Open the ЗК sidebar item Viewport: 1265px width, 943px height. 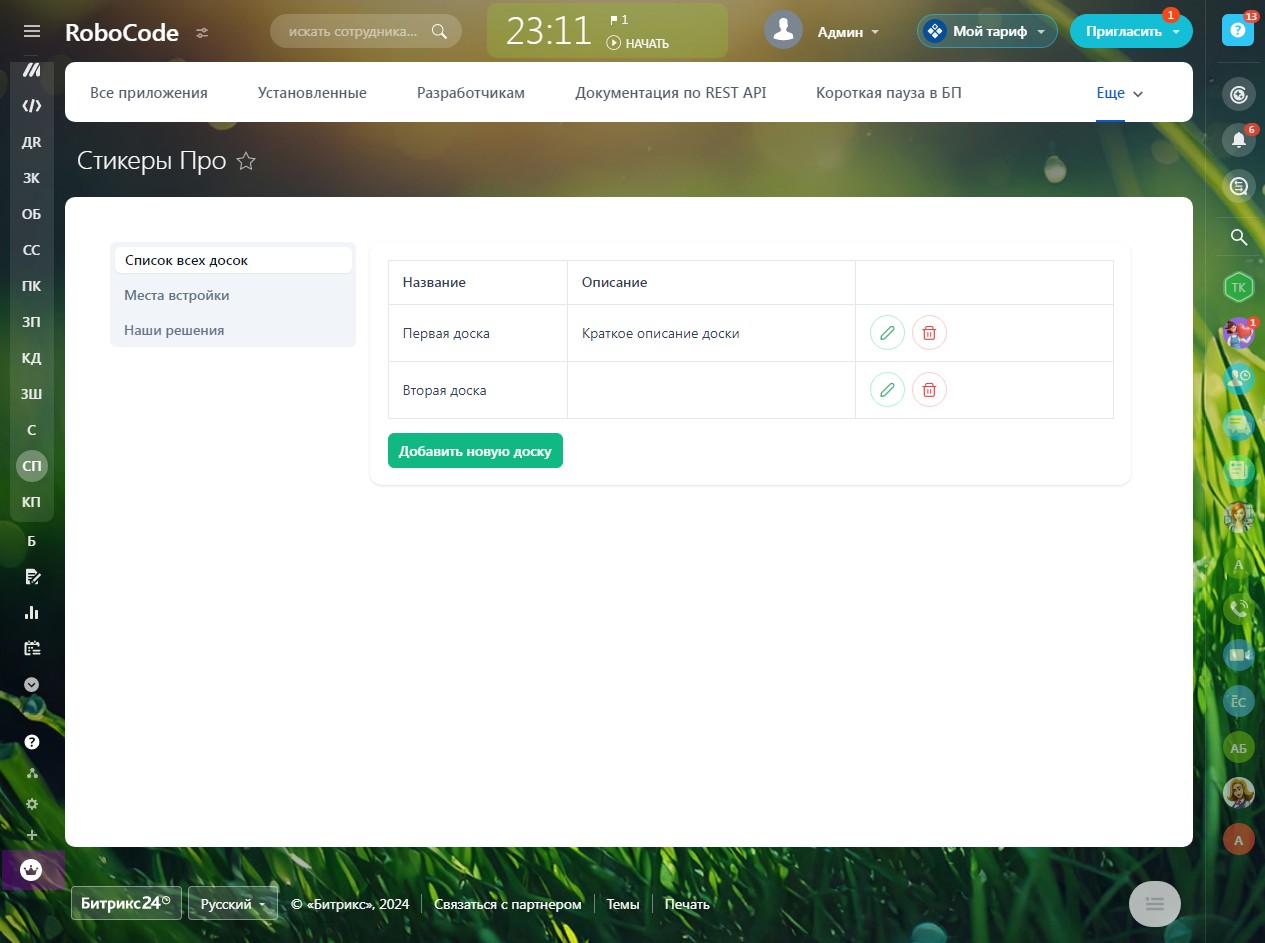[x=32, y=178]
